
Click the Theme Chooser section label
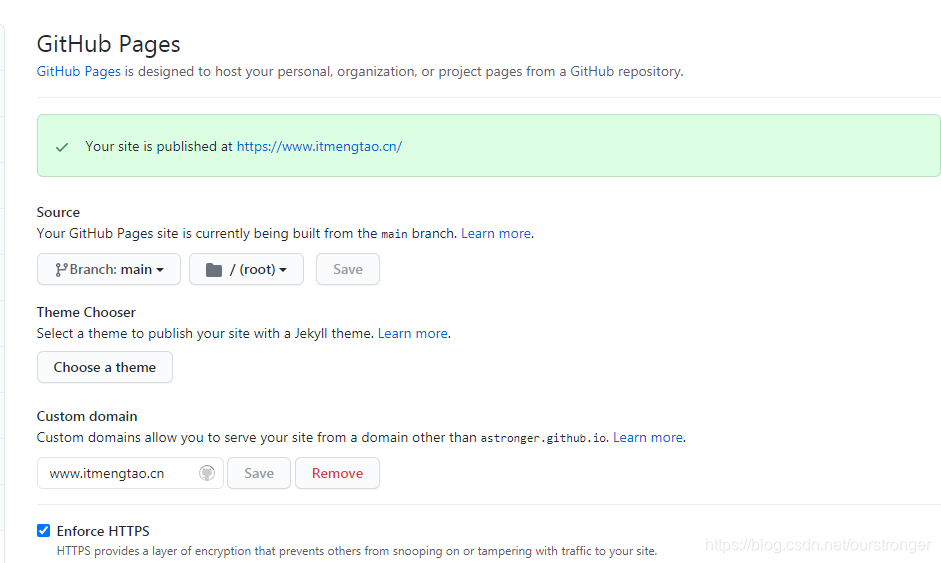(x=86, y=313)
